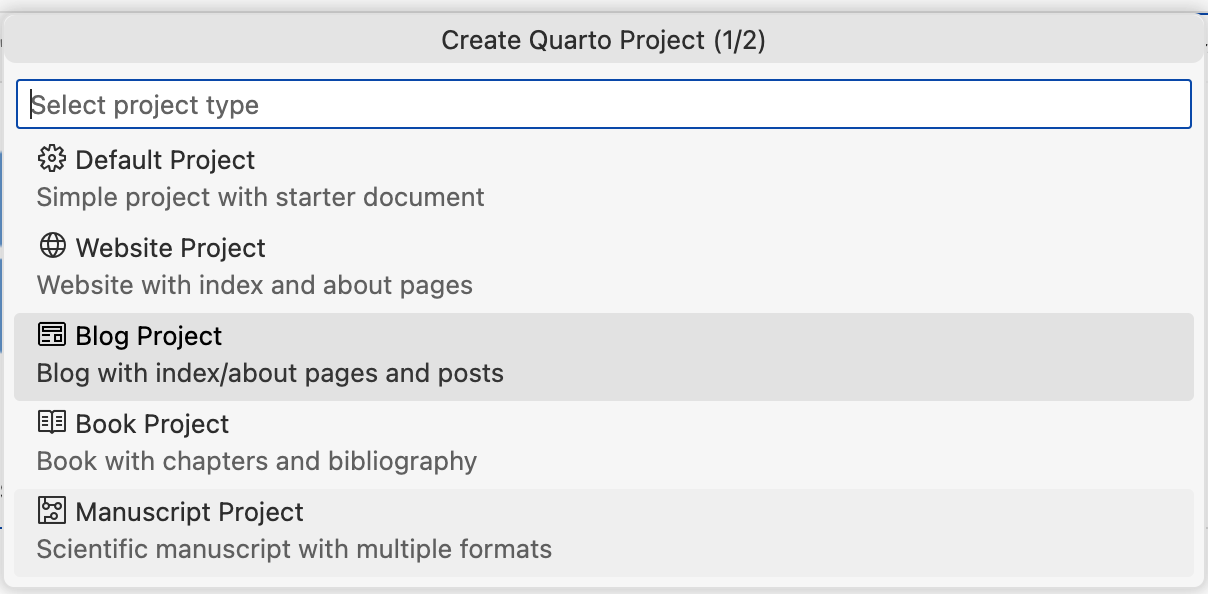
Task: Click 'Blog with index/about pages and posts' description
Action: click(270, 373)
